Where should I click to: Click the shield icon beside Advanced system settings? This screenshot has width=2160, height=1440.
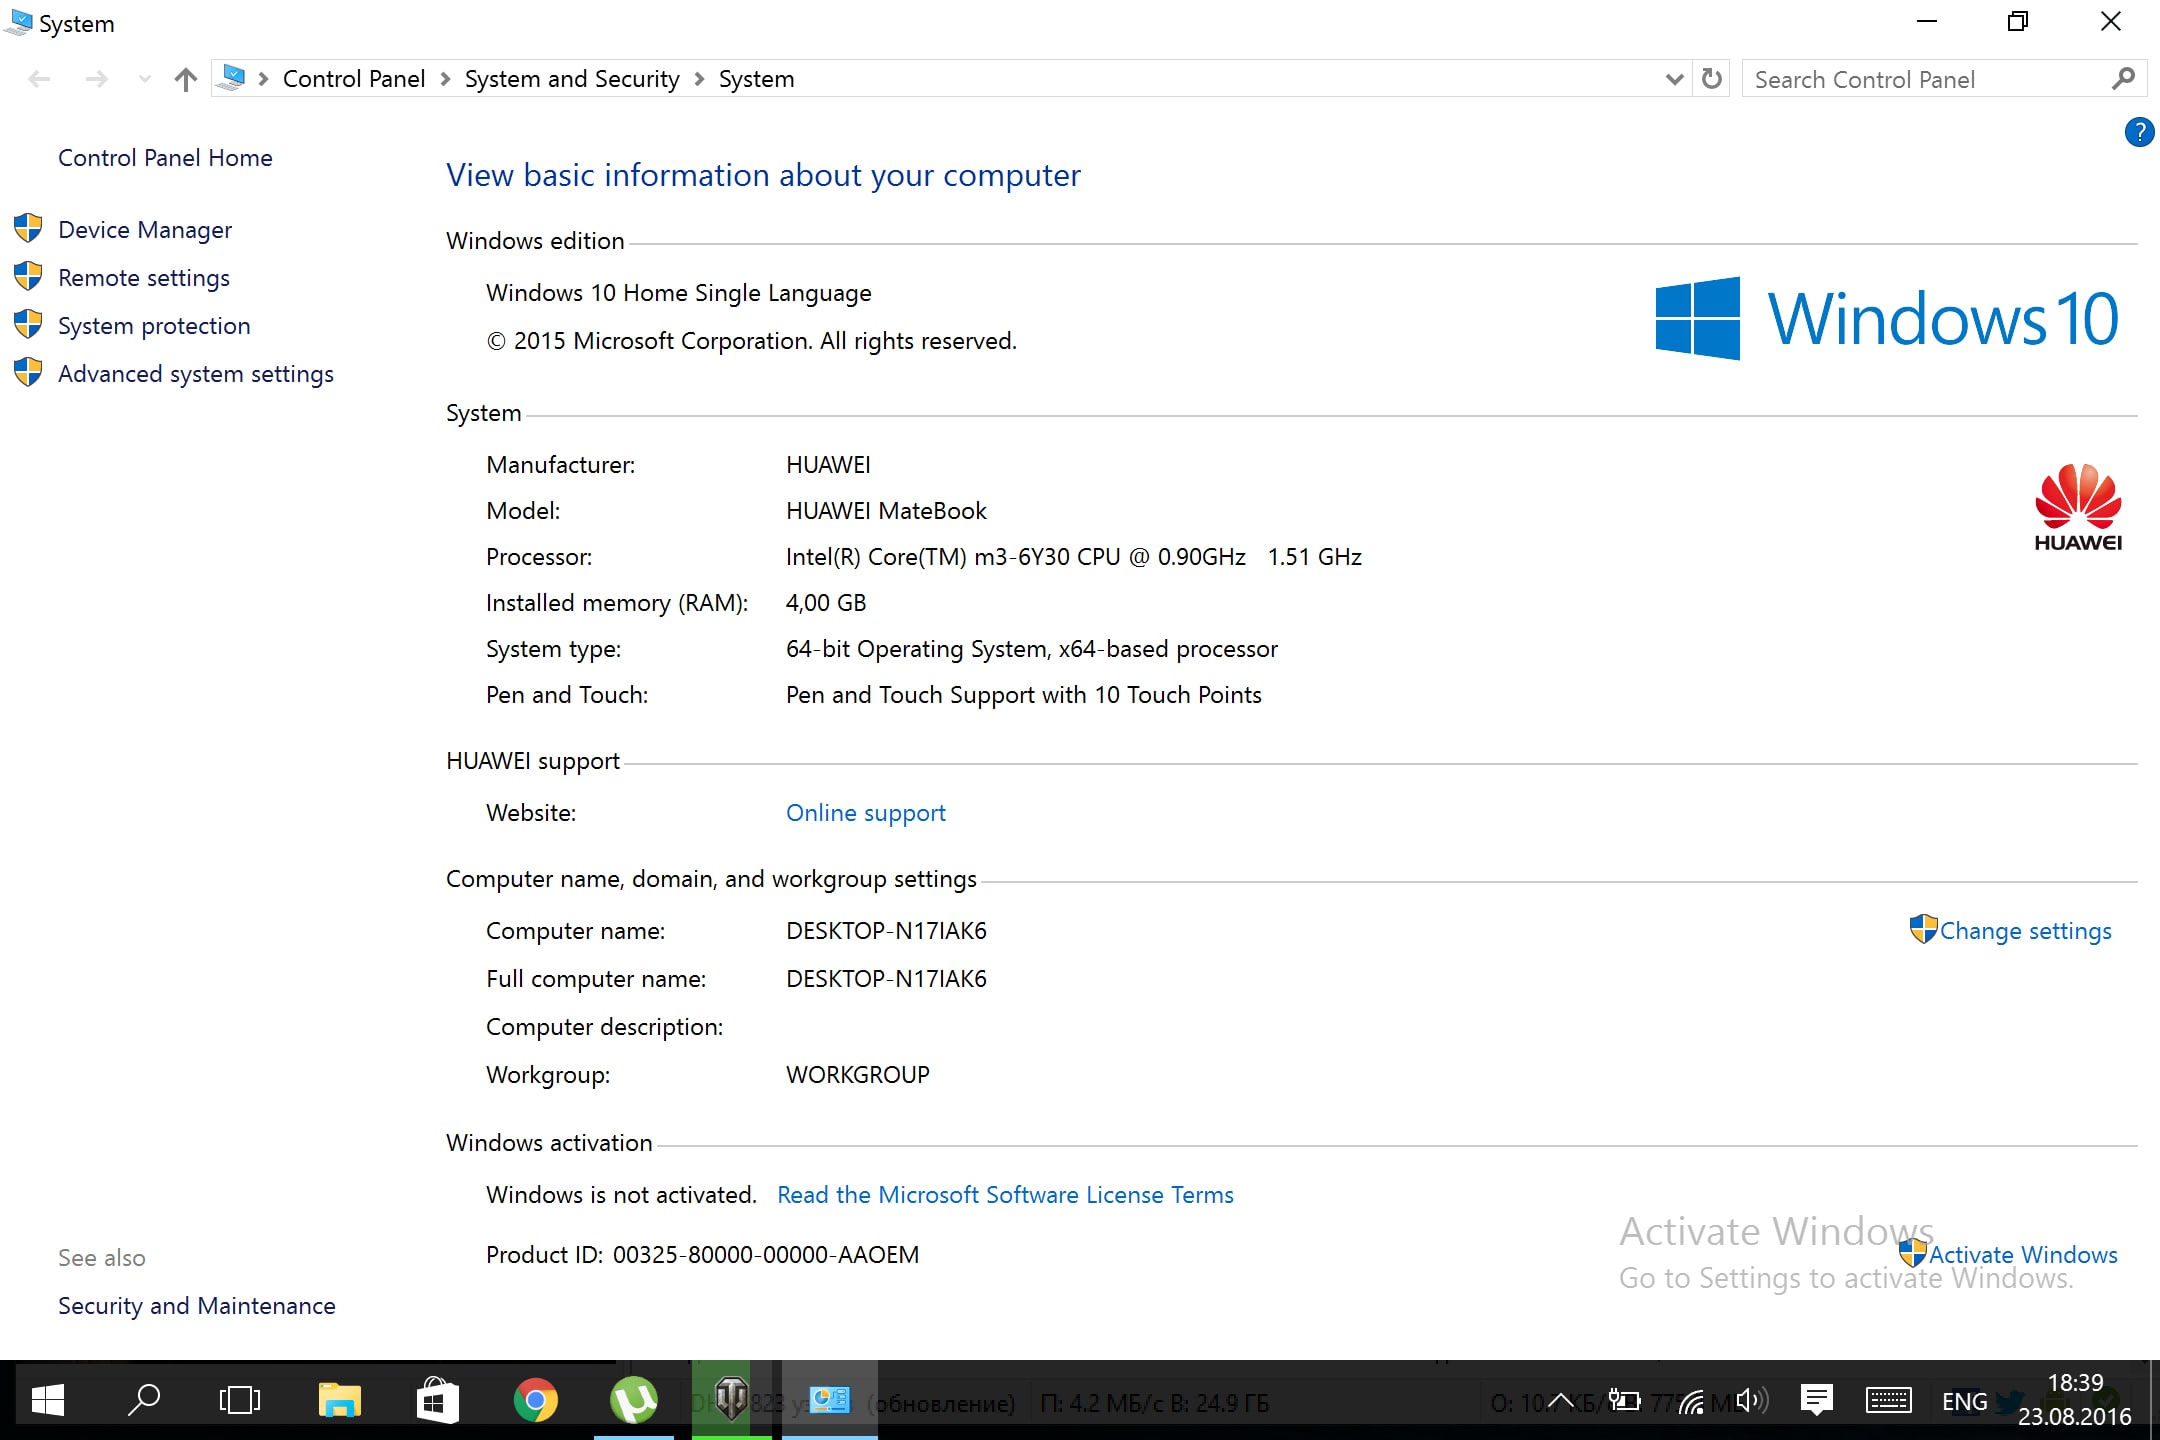coord(28,372)
